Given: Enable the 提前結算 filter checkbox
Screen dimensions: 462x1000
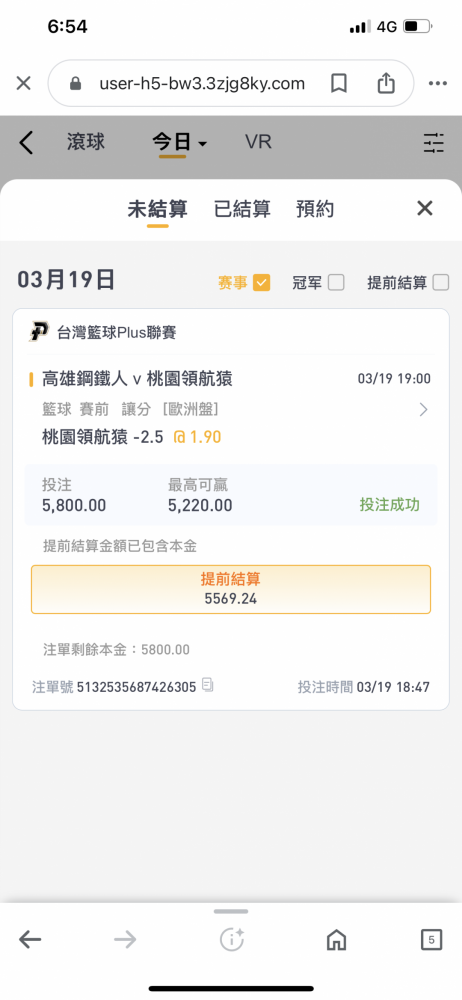Looking at the screenshot, I should 441,283.
